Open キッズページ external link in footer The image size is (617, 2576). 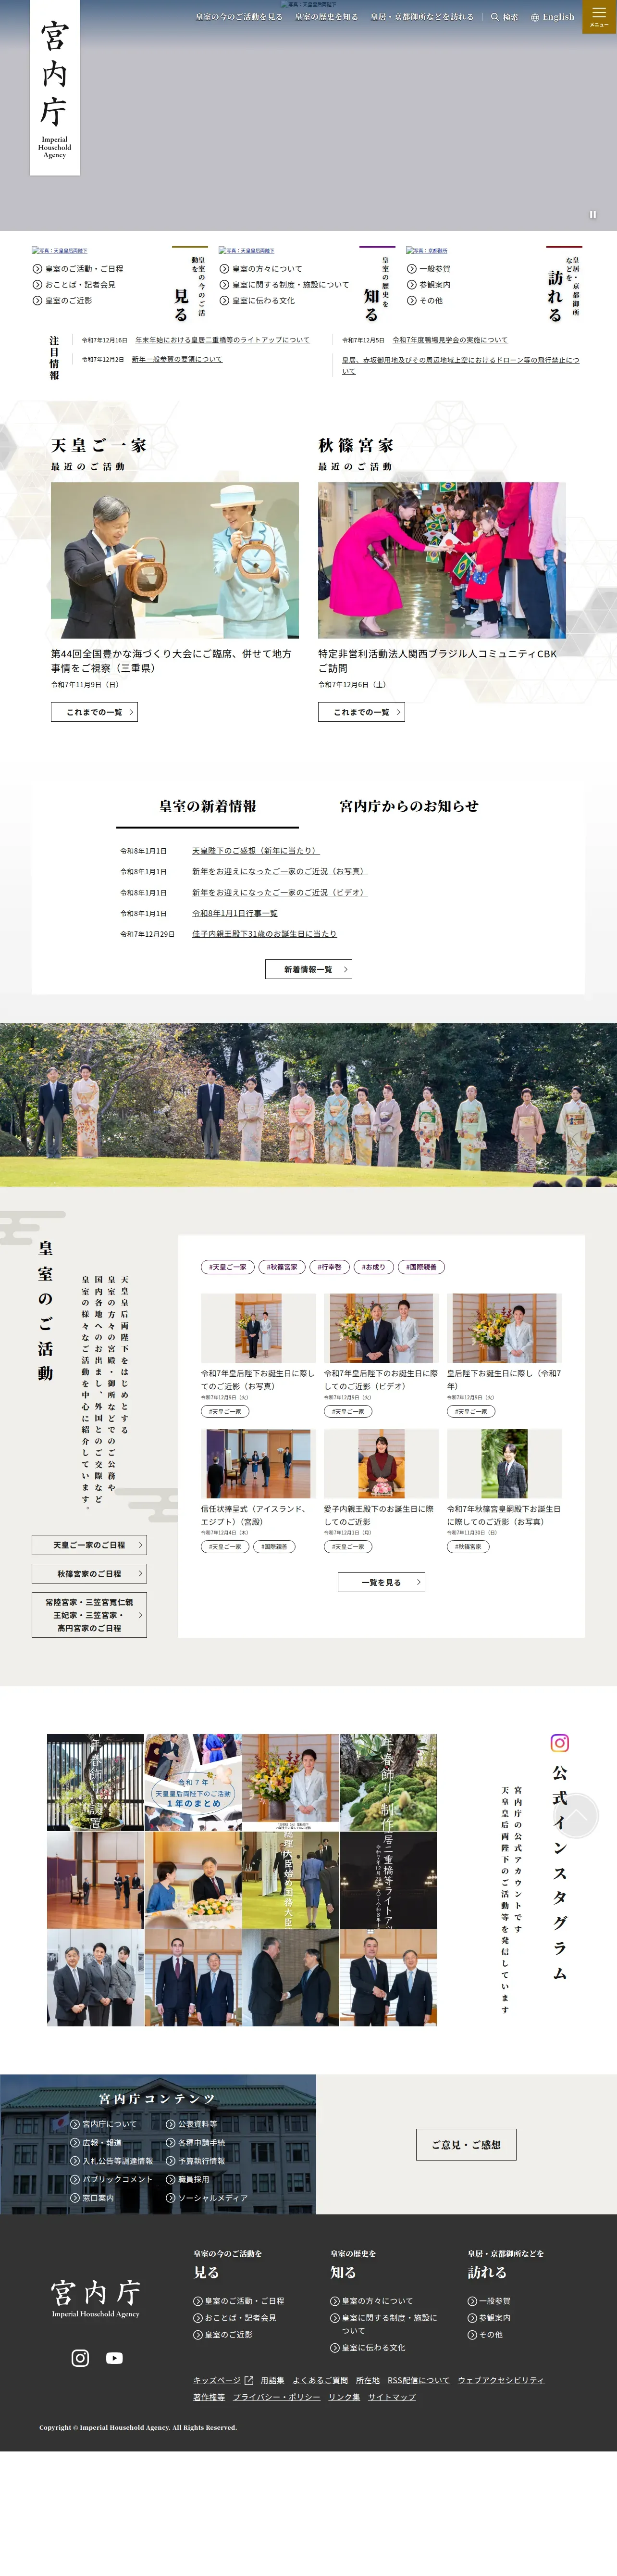(x=223, y=2380)
